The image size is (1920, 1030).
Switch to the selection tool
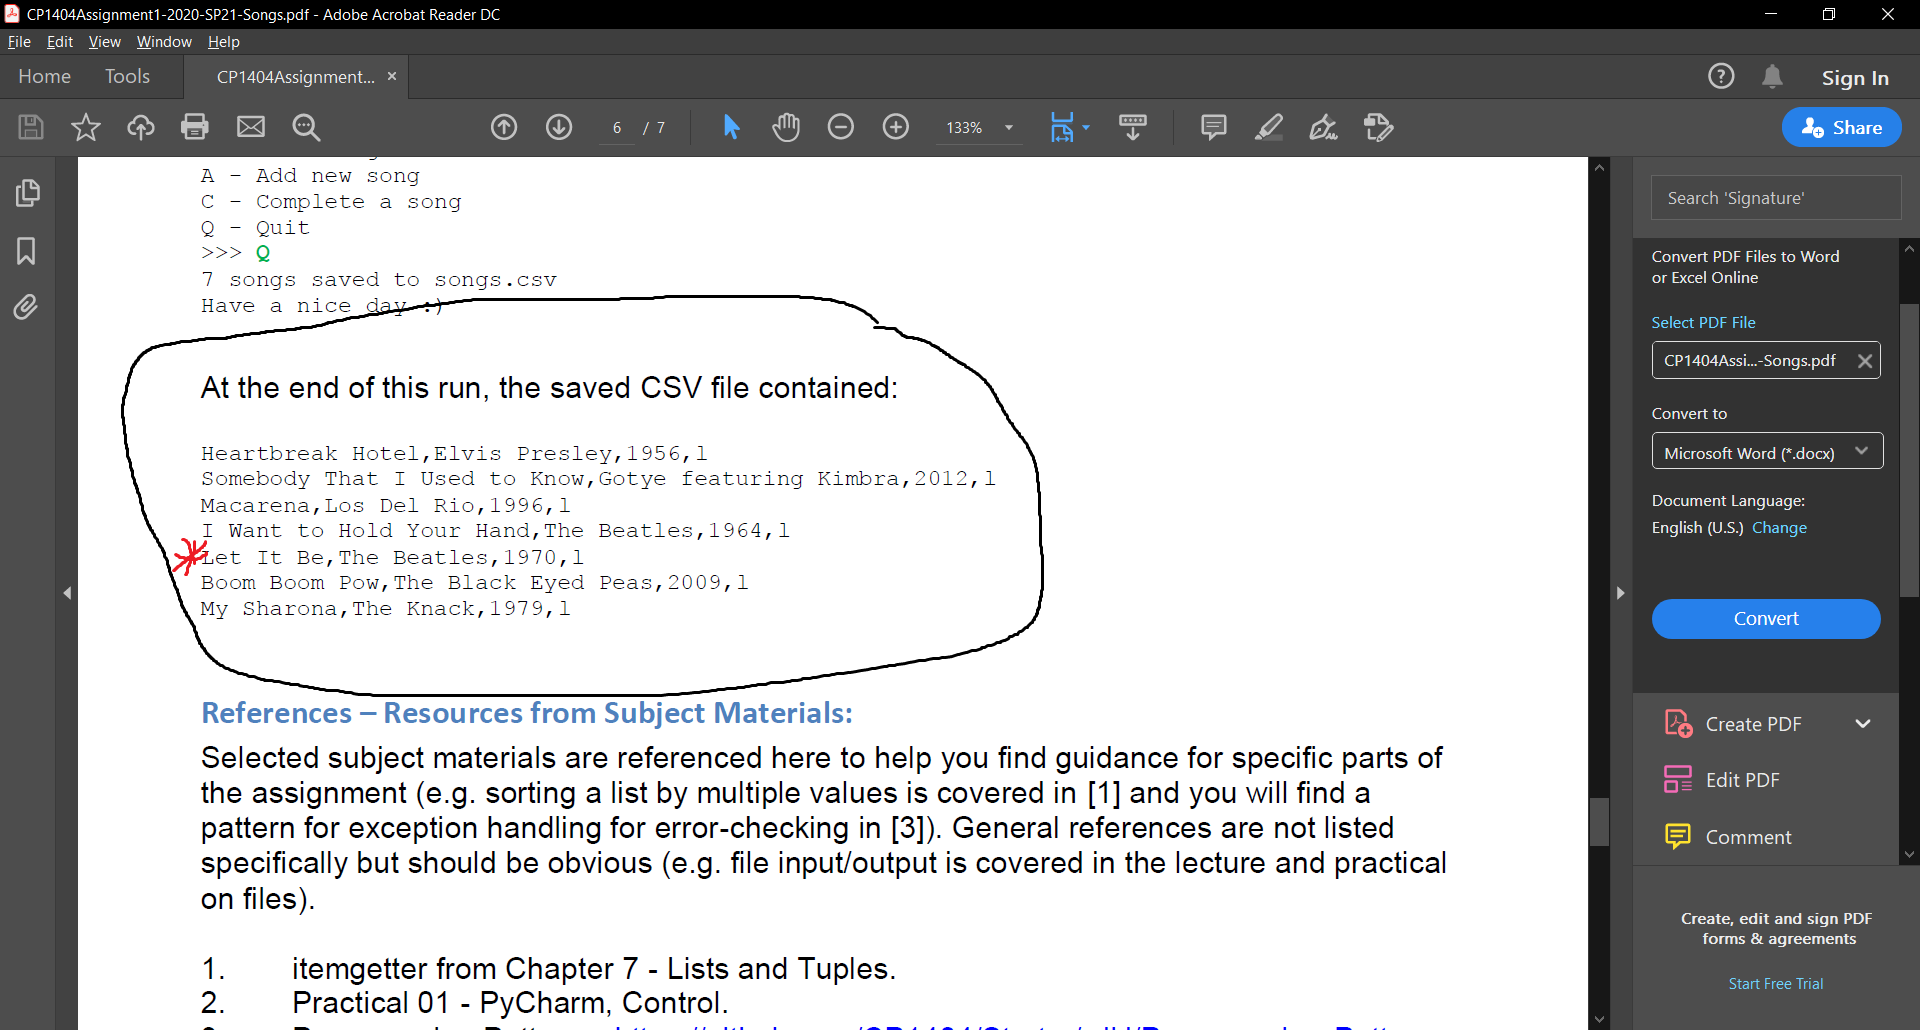click(x=732, y=127)
